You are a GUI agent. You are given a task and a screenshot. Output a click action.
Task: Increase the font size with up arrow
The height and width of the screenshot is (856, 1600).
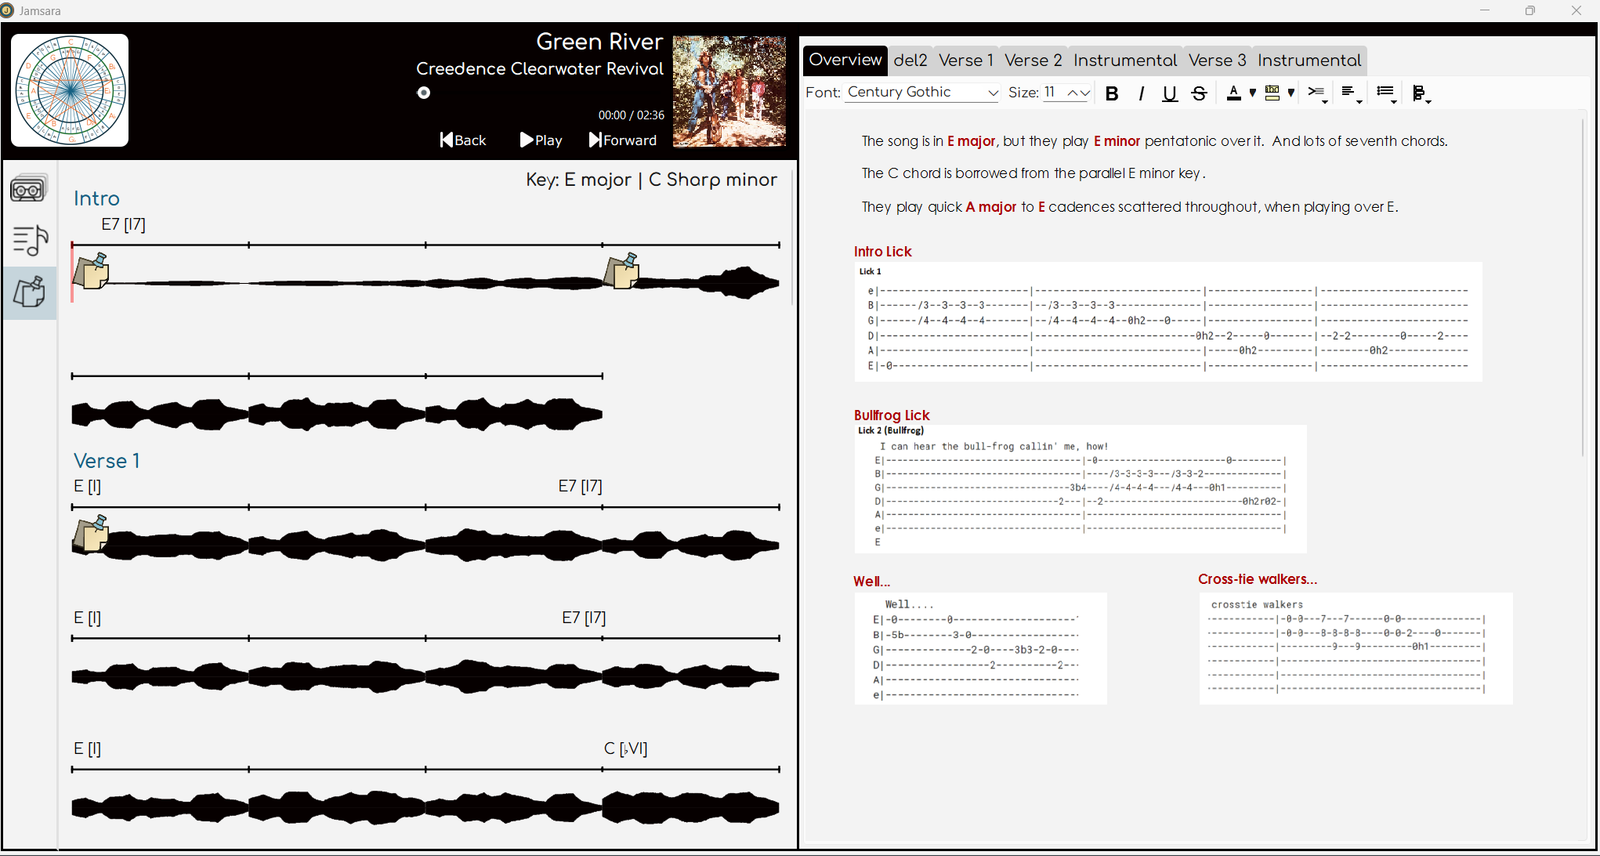[1073, 92]
